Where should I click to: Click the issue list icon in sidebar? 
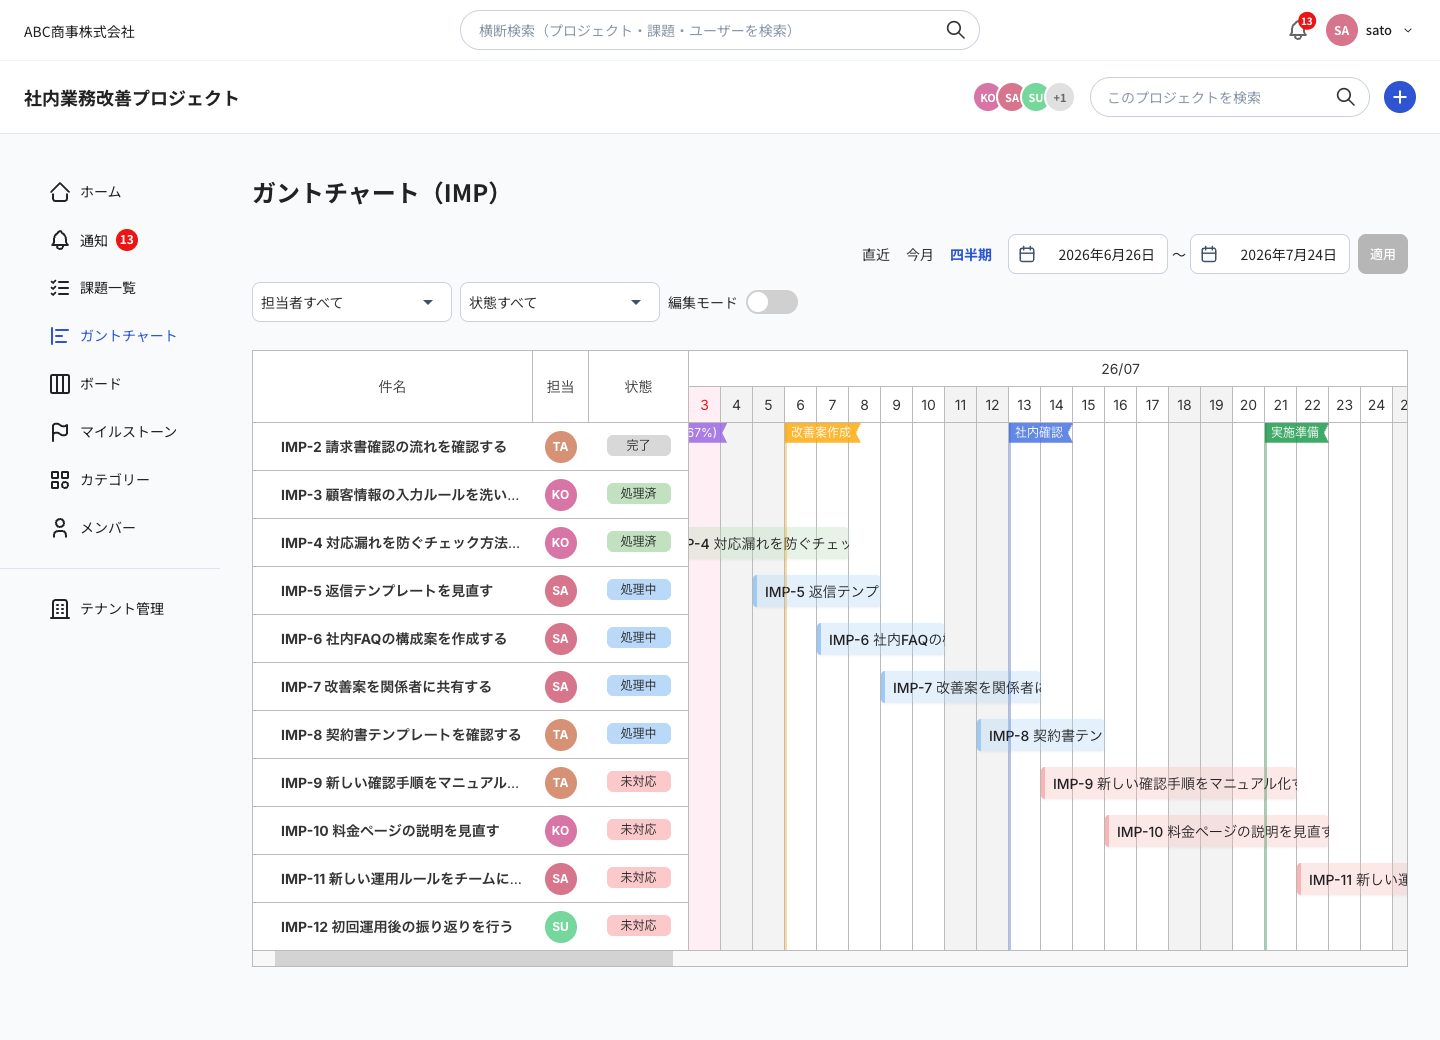click(x=60, y=288)
